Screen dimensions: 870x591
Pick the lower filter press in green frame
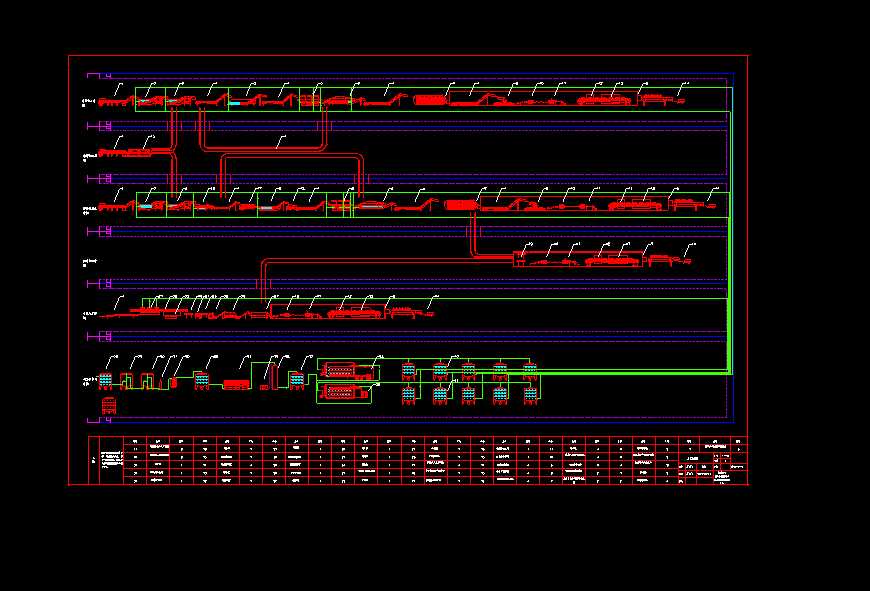click(x=345, y=392)
